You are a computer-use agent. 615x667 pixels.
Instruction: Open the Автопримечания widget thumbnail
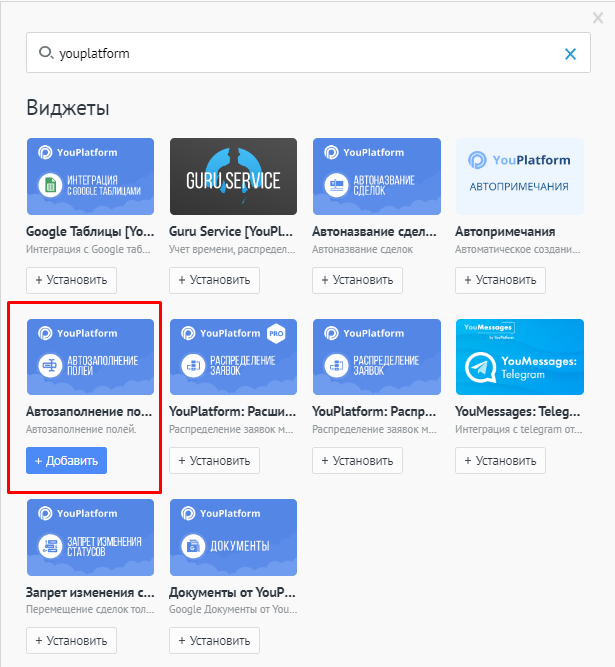(520, 177)
